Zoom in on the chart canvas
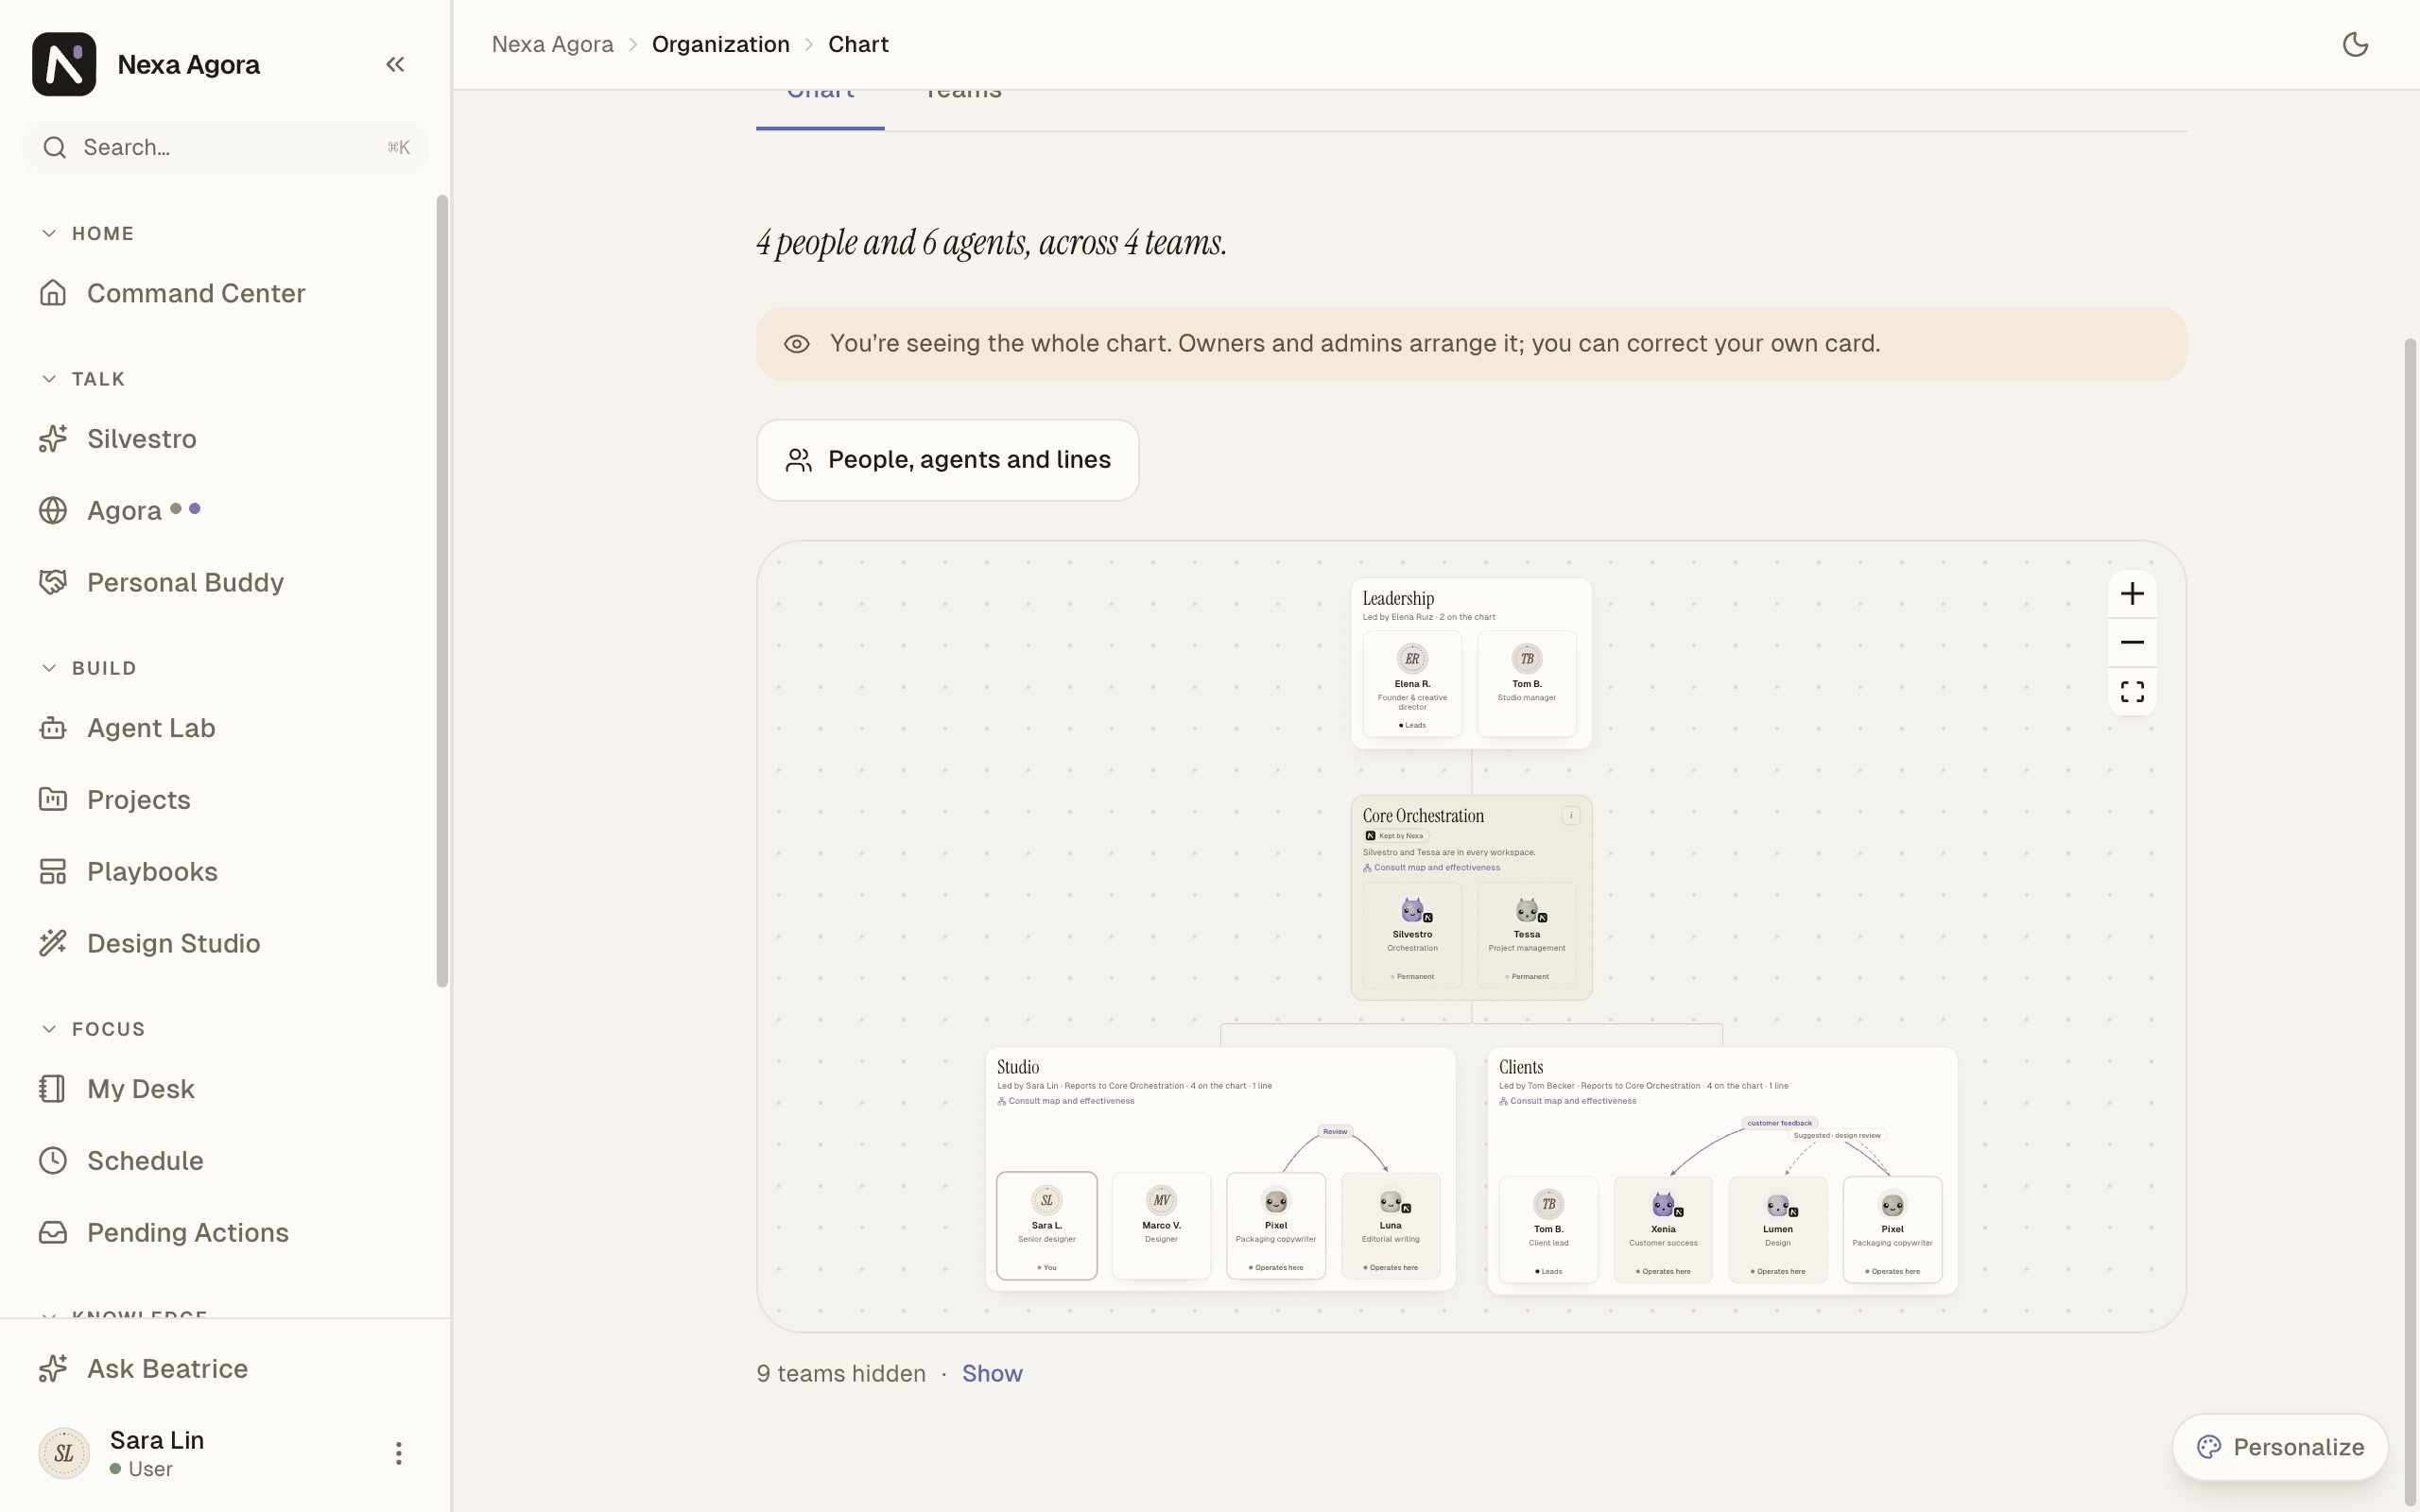The width and height of the screenshot is (2420, 1512). click(2132, 594)
